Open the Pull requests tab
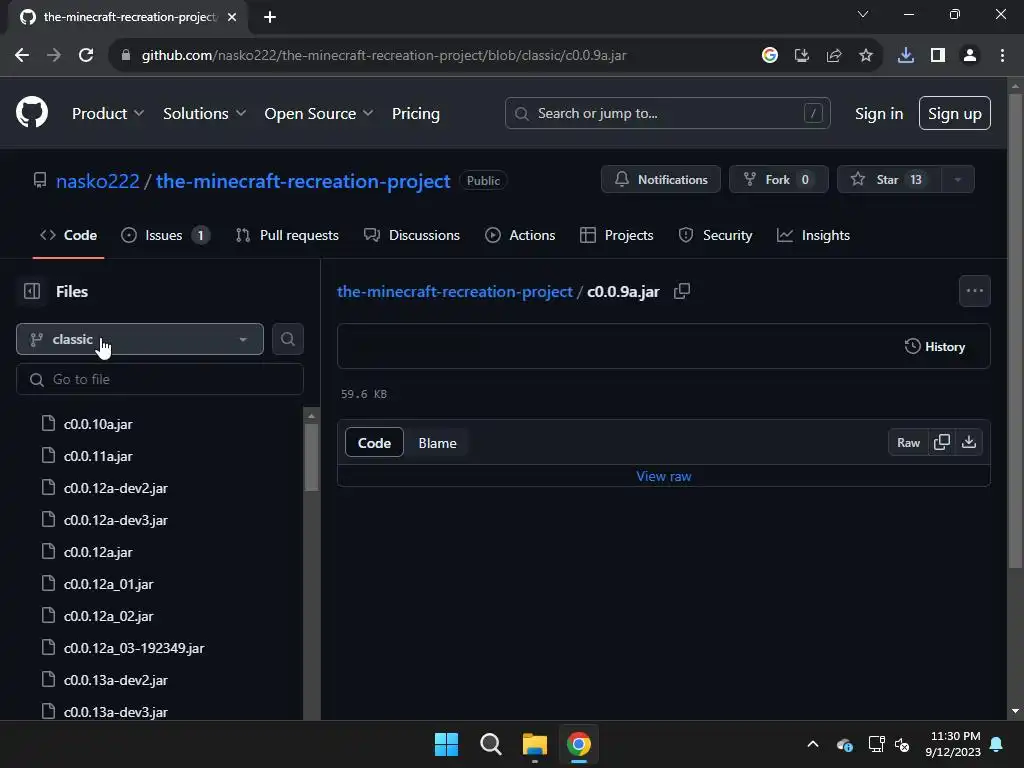1024x768 pixels. pyautogui.click(x=287, y=235)
